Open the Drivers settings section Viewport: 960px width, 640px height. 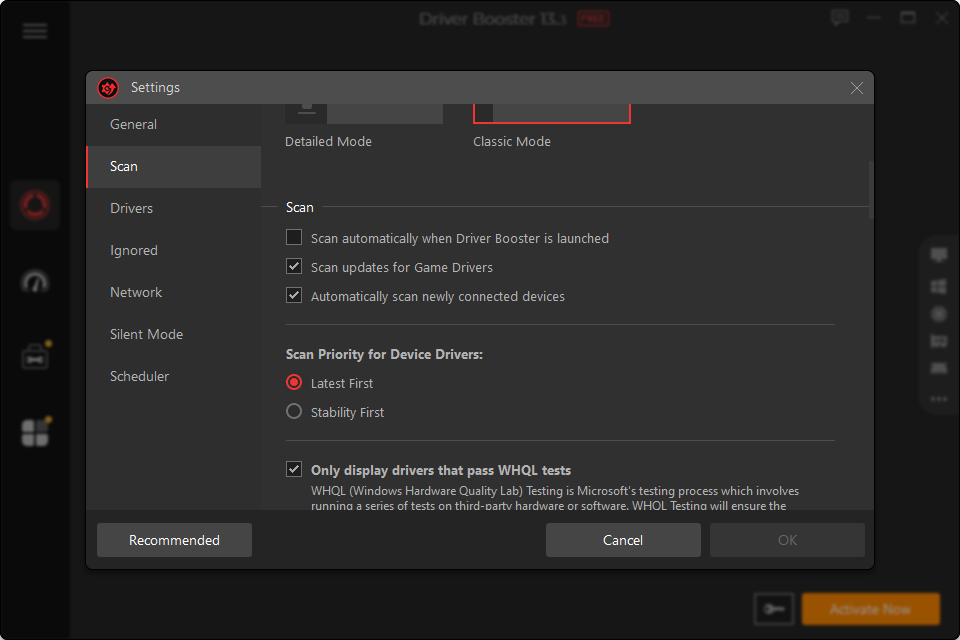click(174, 208)
